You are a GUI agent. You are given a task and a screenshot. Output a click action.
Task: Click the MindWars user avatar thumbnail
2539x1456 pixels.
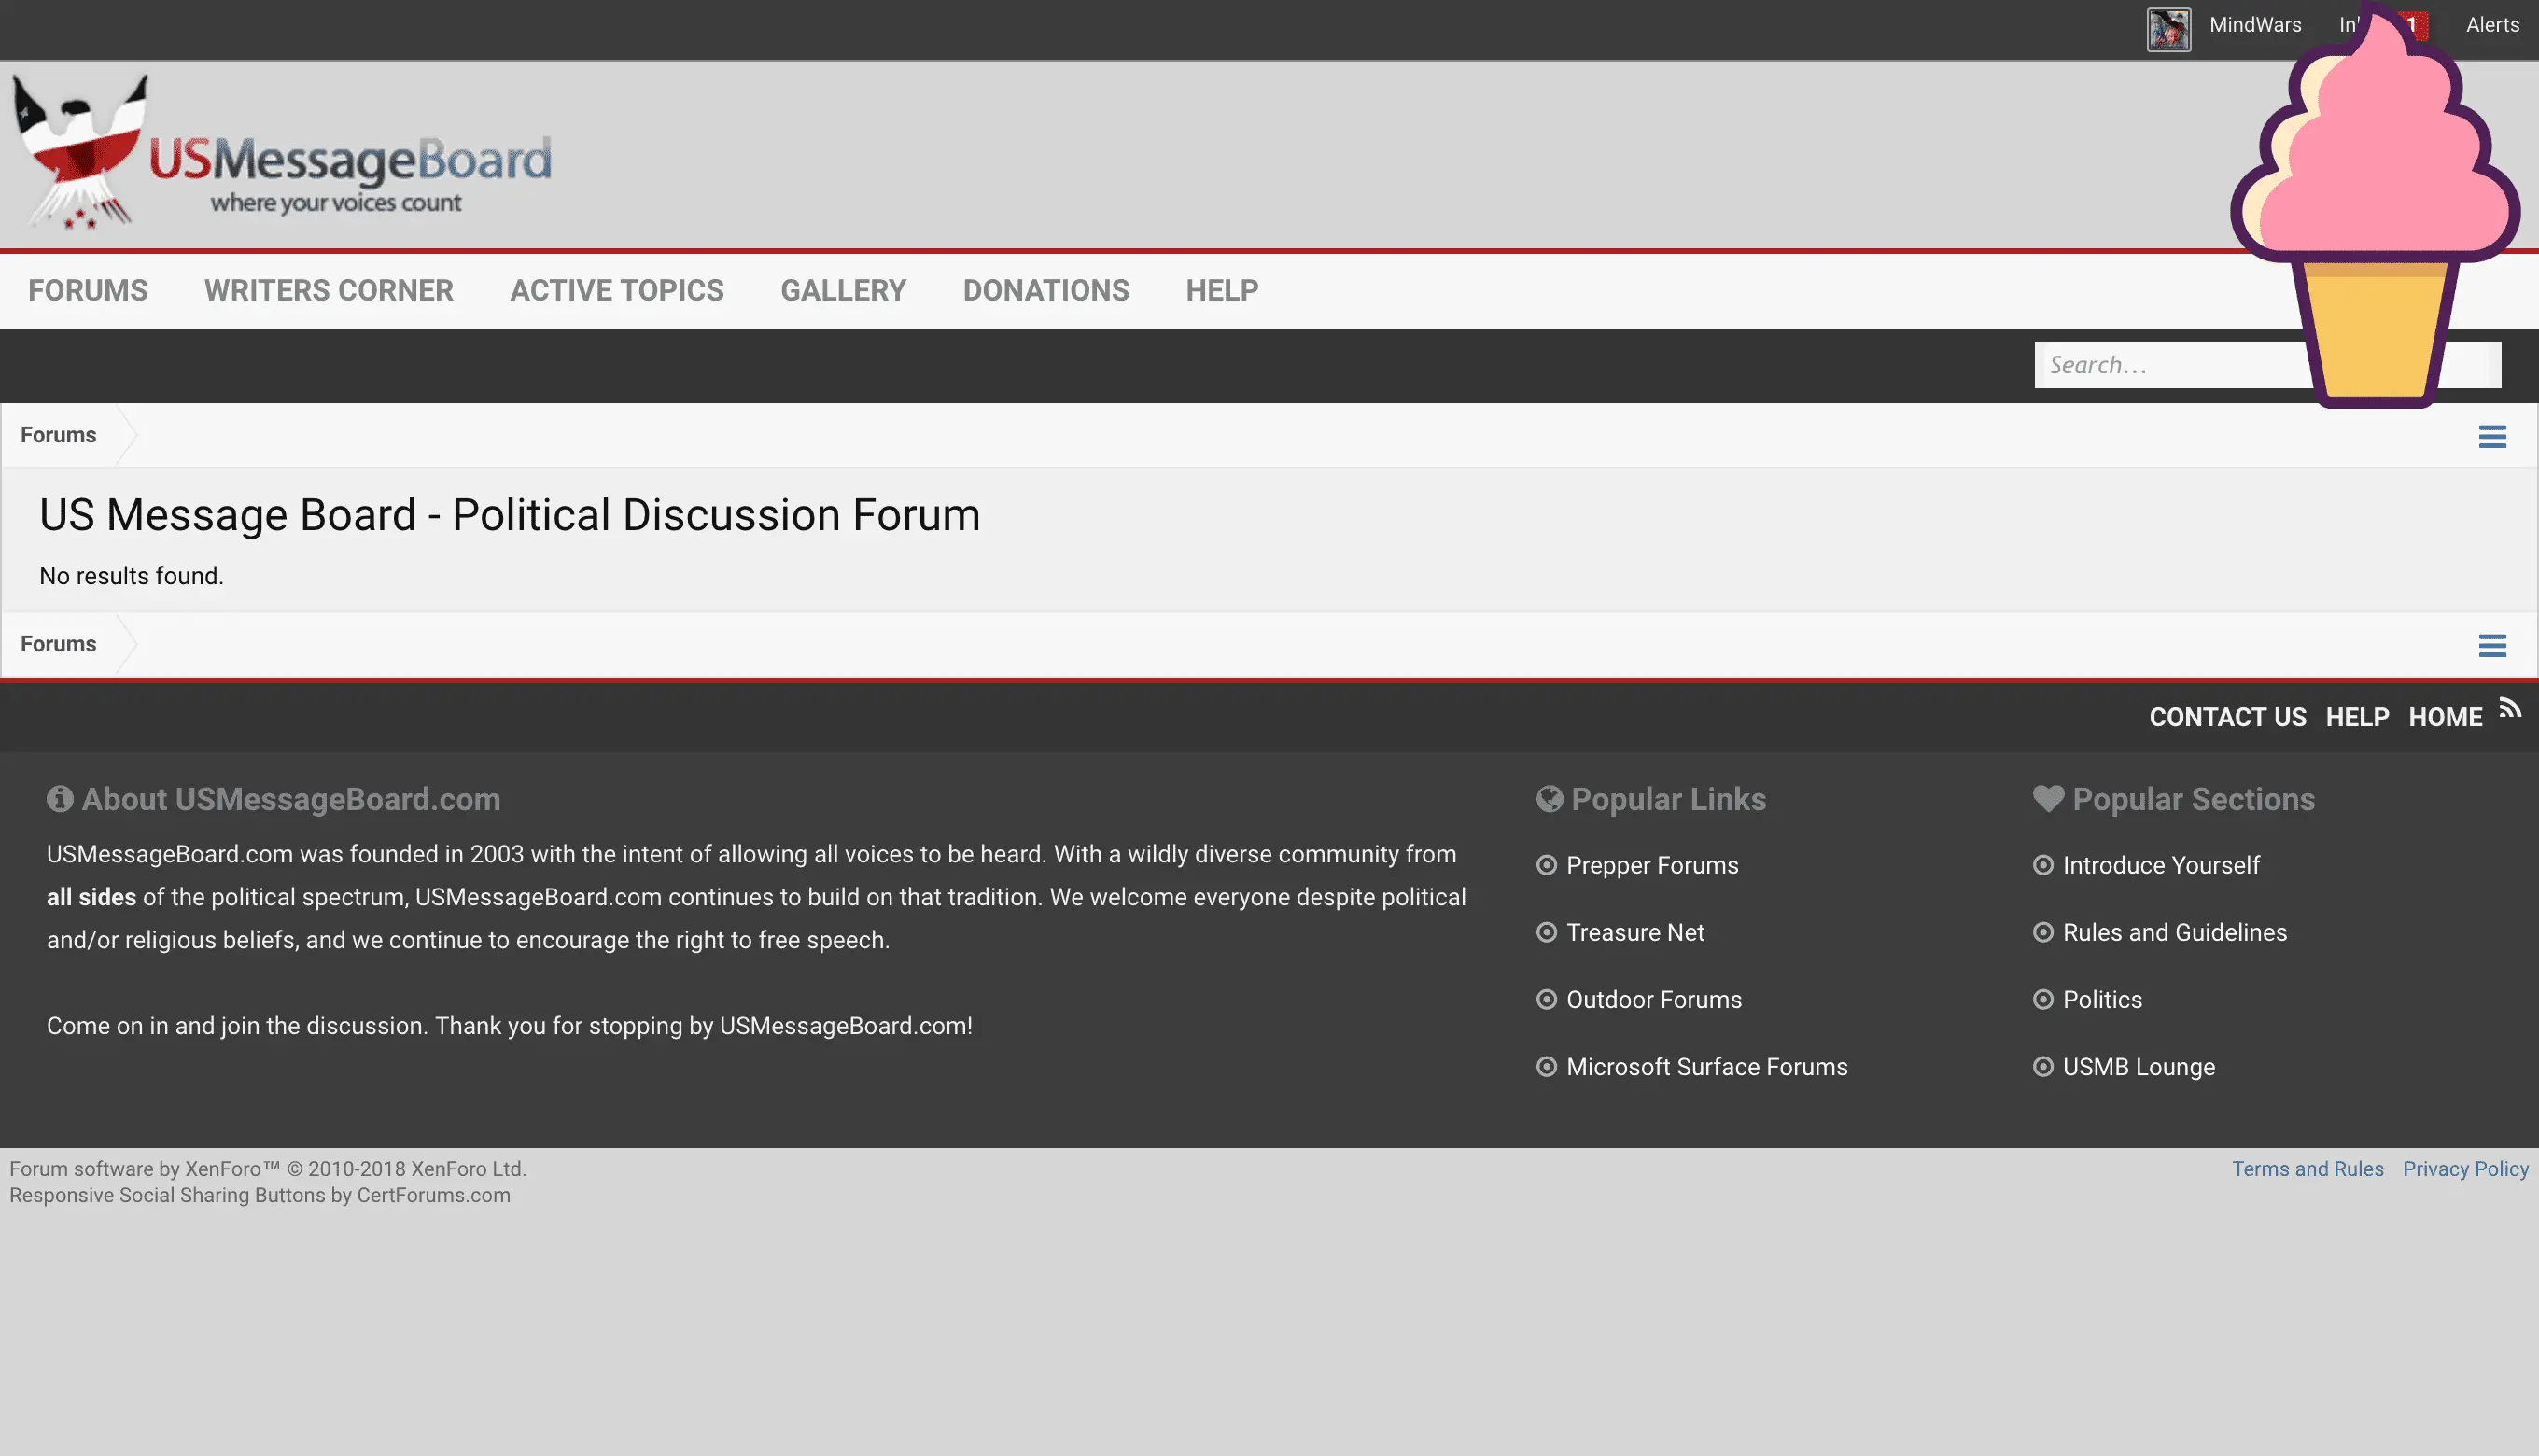(x=2168, y=28)
